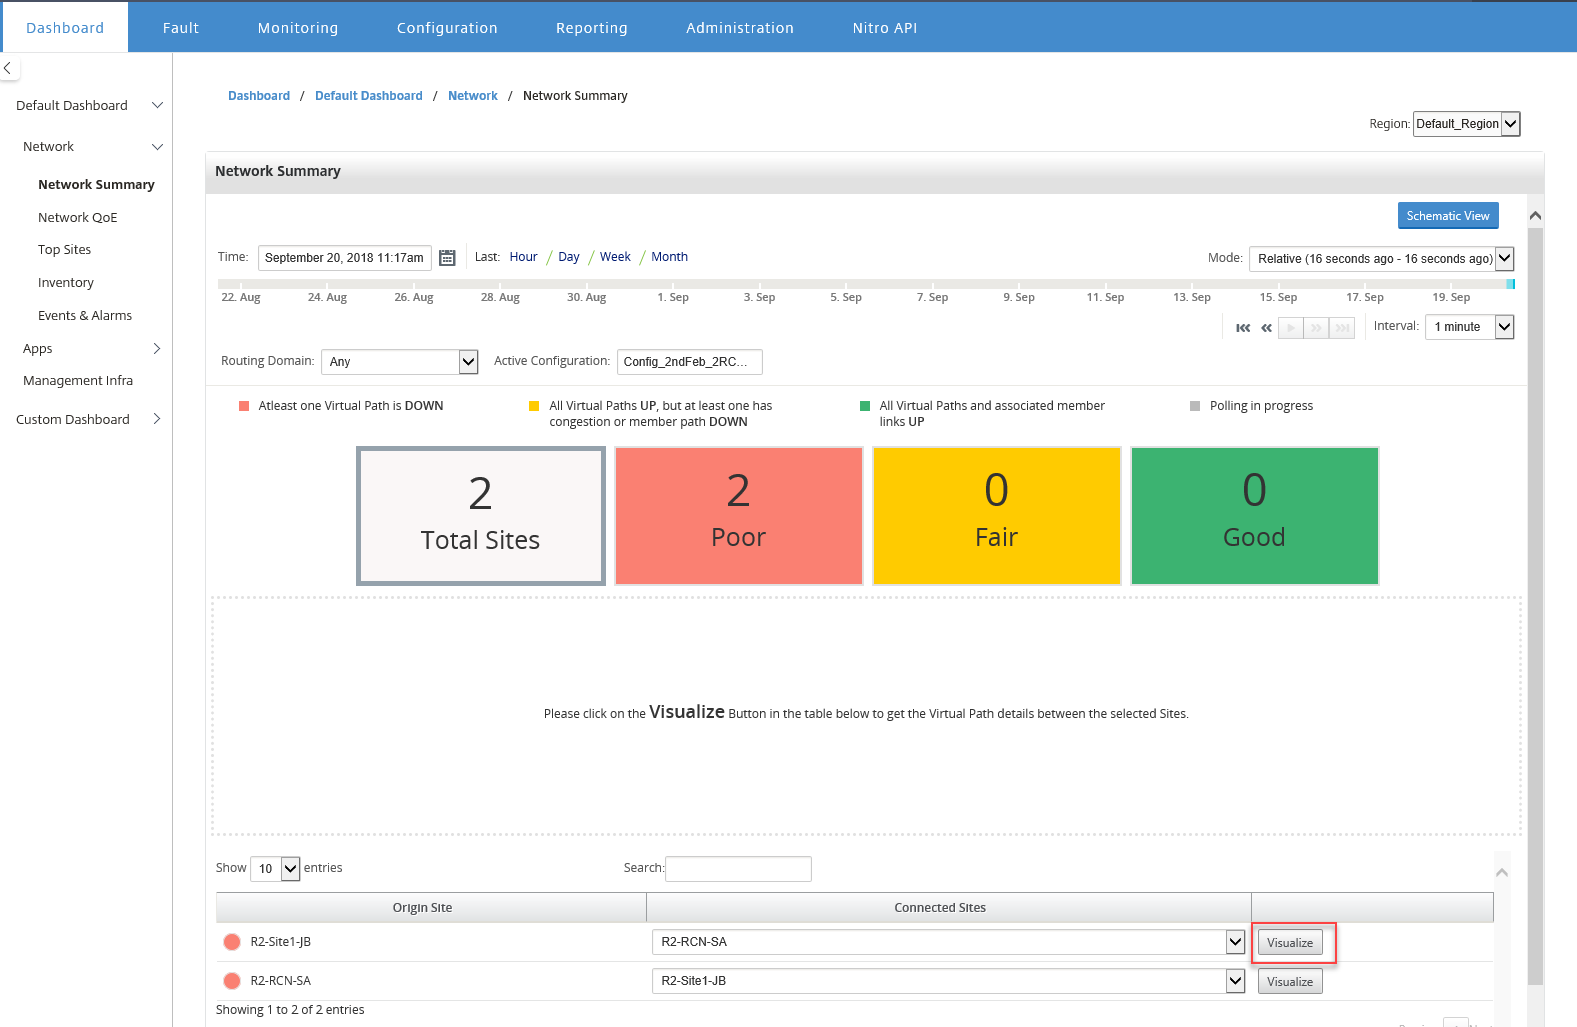Open the Interval 1 minute dropdown
The width and height of the screenshot is (1577, 1027).
pyautogui.click(x=1470, y=327)
